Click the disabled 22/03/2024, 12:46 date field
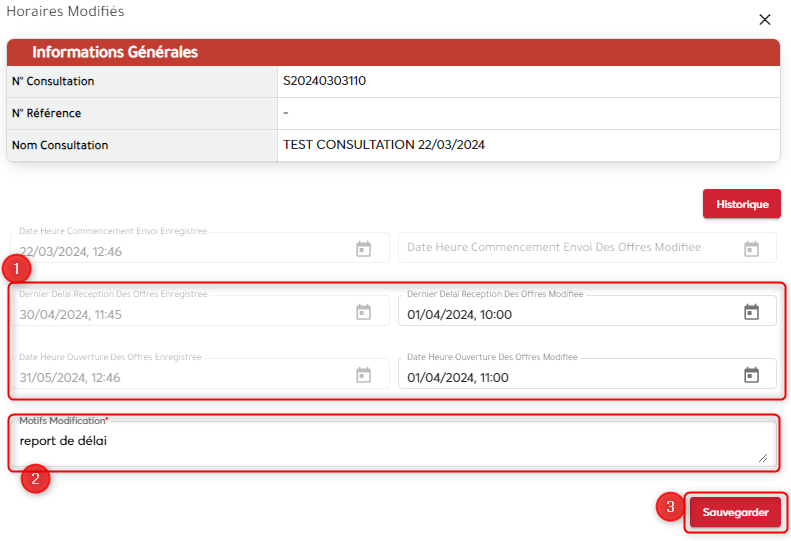The height and width of the screenshot is (541, 791). click(x=180, y=250)
